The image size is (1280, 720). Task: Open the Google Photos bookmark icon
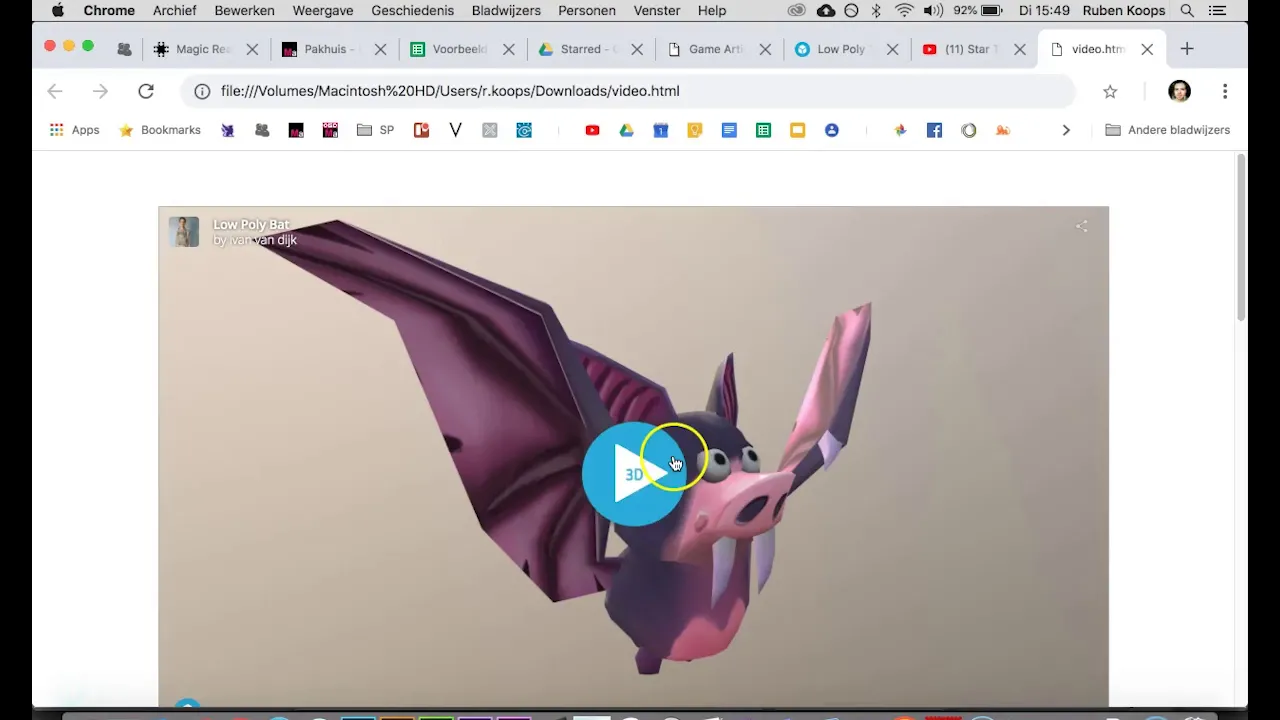click(x=900, y=130)
